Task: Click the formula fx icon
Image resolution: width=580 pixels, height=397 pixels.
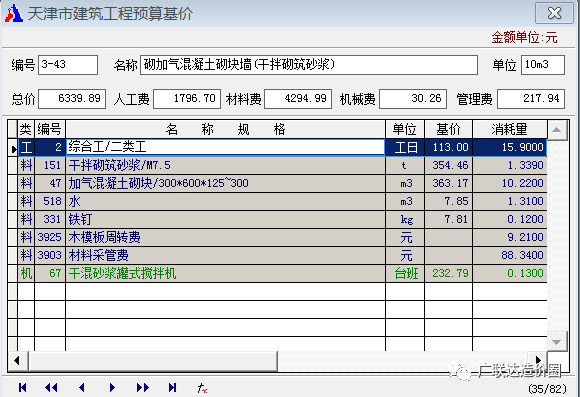Action: point(202,388)
